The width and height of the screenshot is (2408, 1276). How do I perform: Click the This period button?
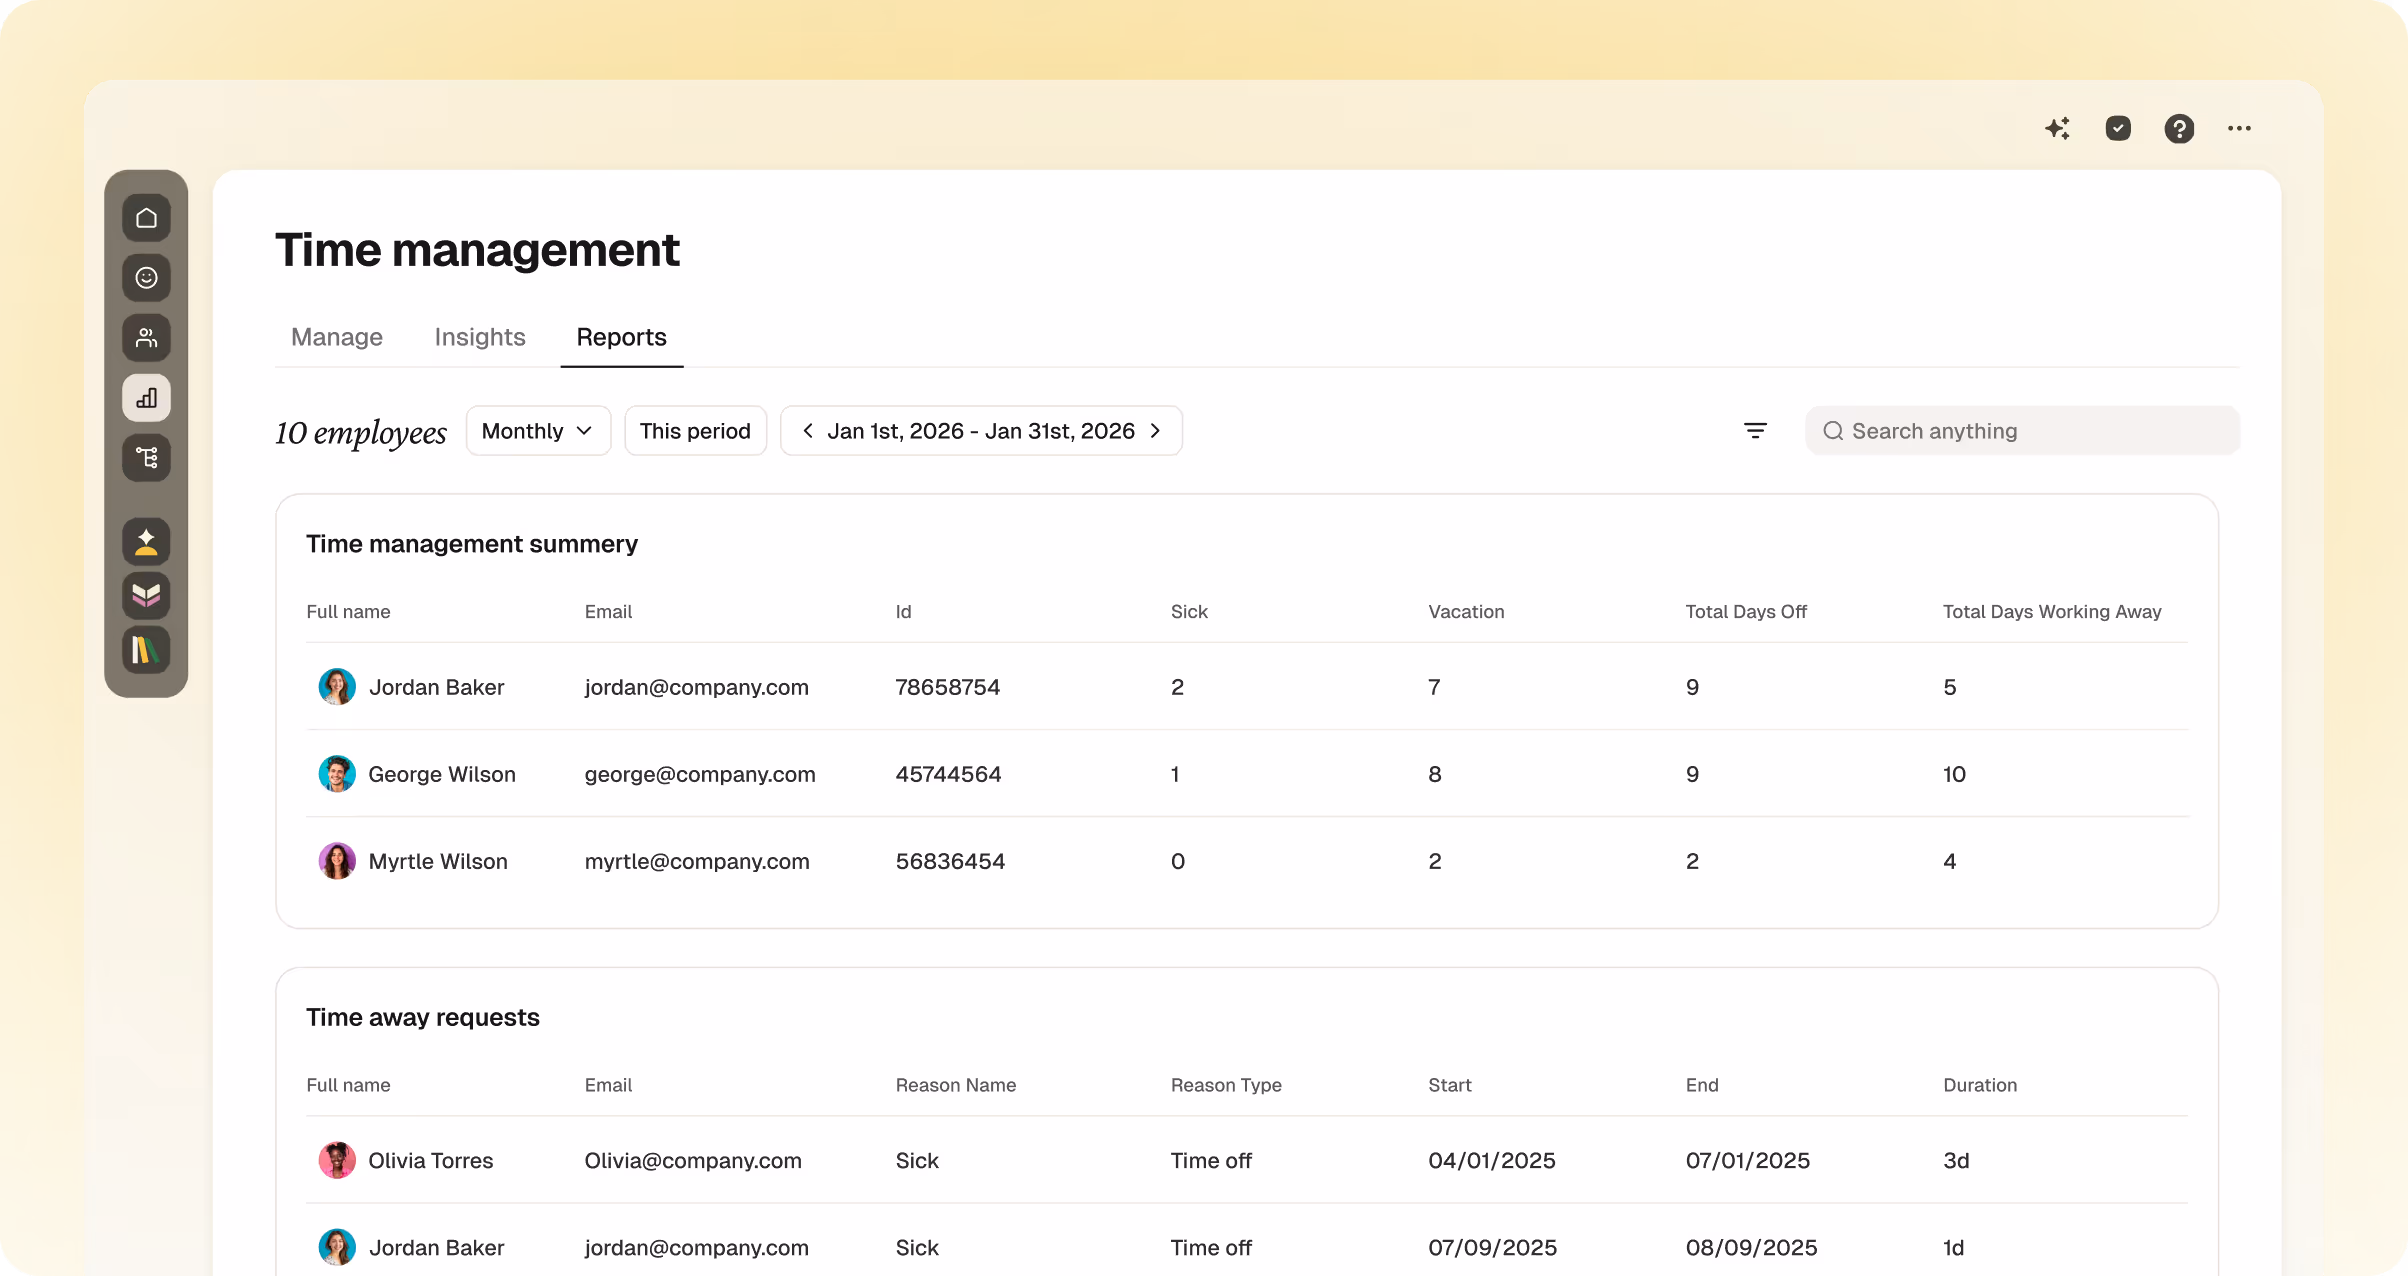click(x=695, y=431)
